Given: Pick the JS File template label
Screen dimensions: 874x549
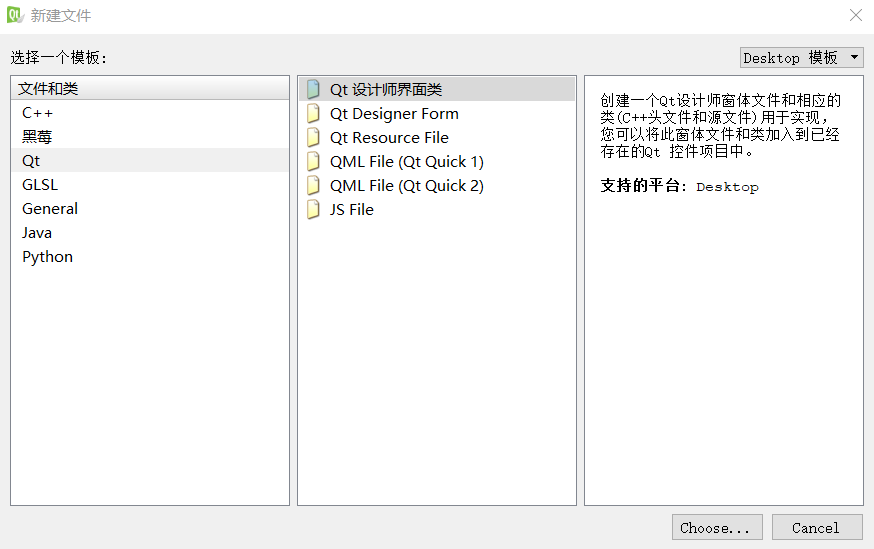Looking at the screenshot, I should tap(352, 209).
